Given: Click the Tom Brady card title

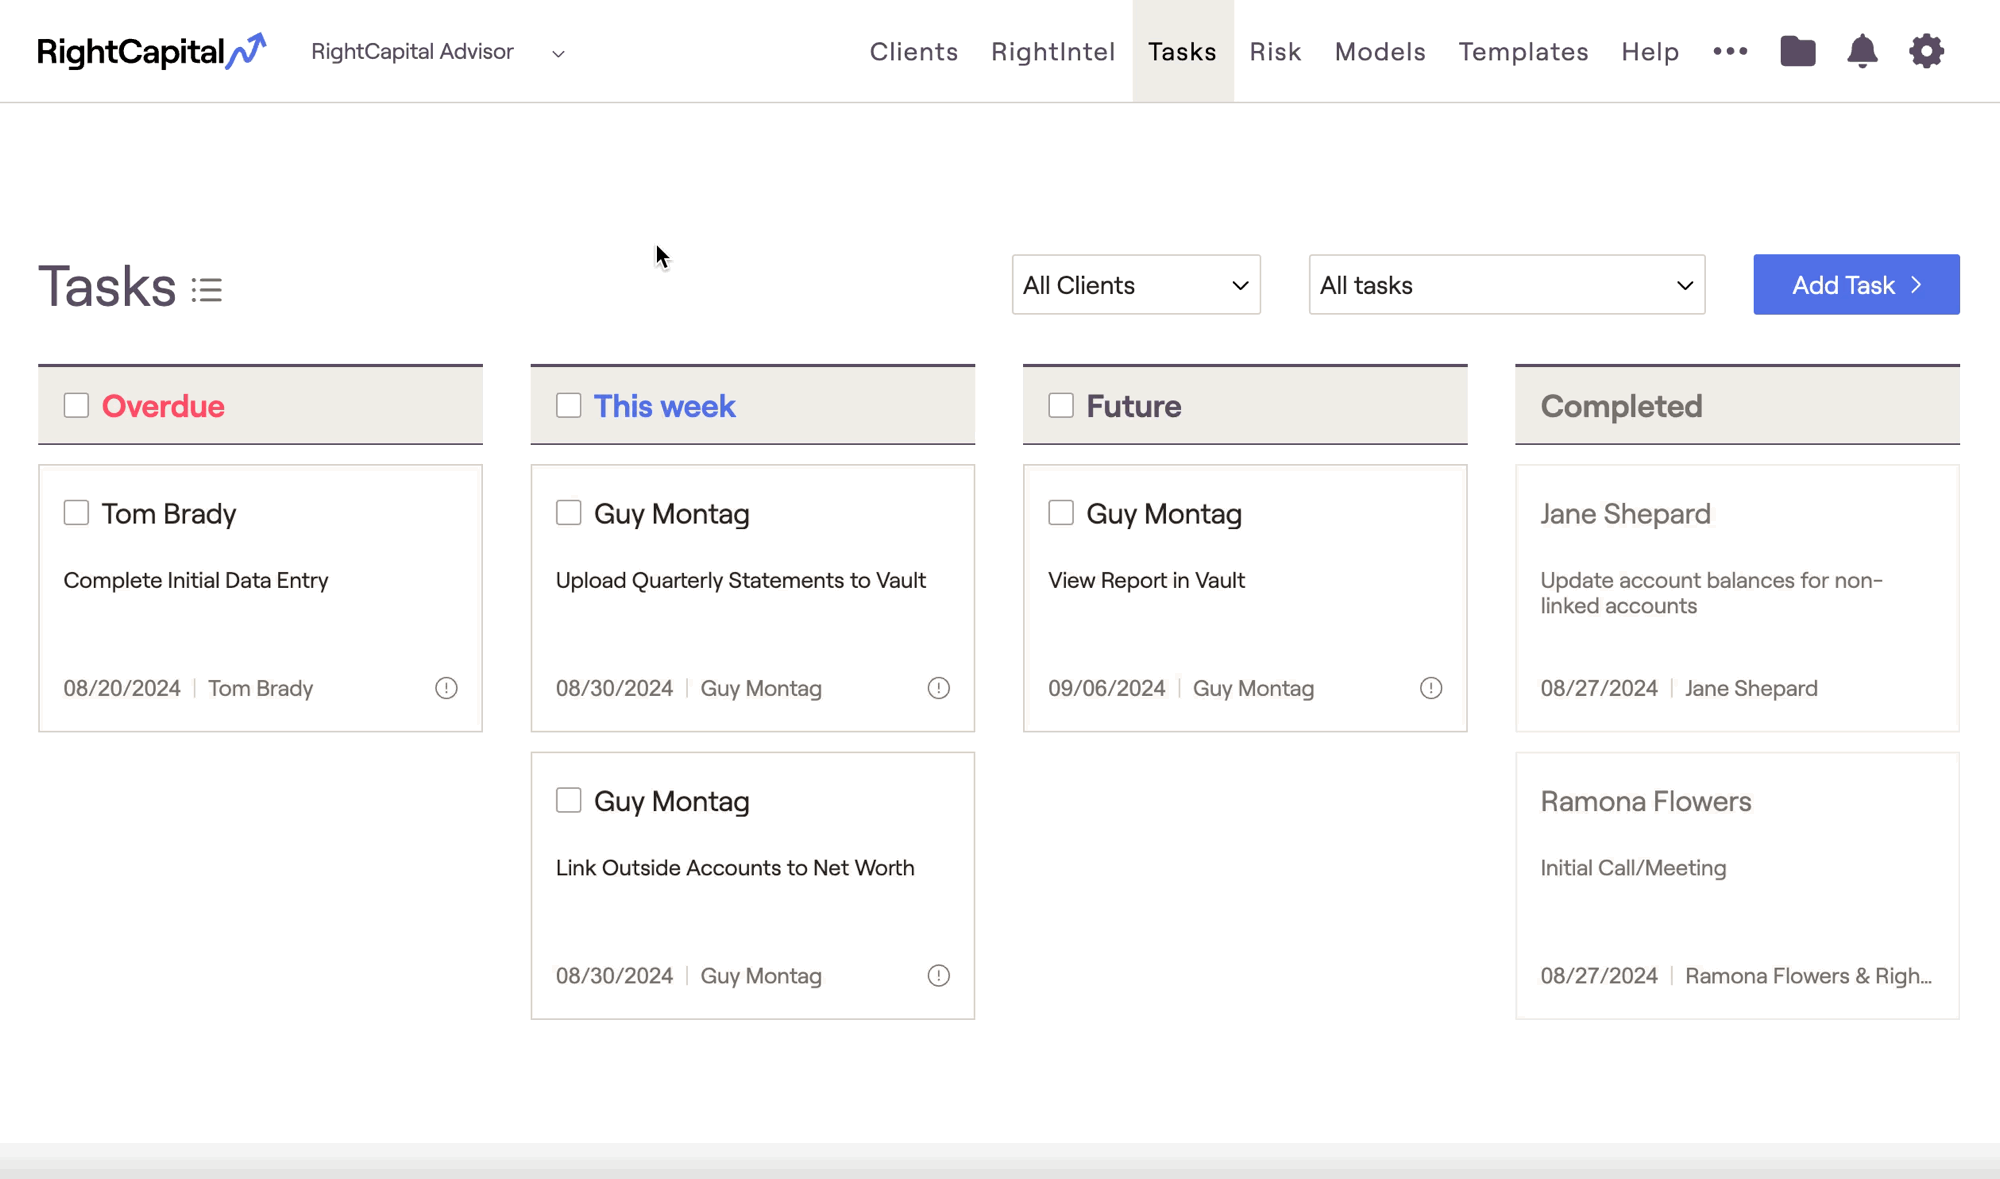Looking at the screenshot, I should point(169,514).
